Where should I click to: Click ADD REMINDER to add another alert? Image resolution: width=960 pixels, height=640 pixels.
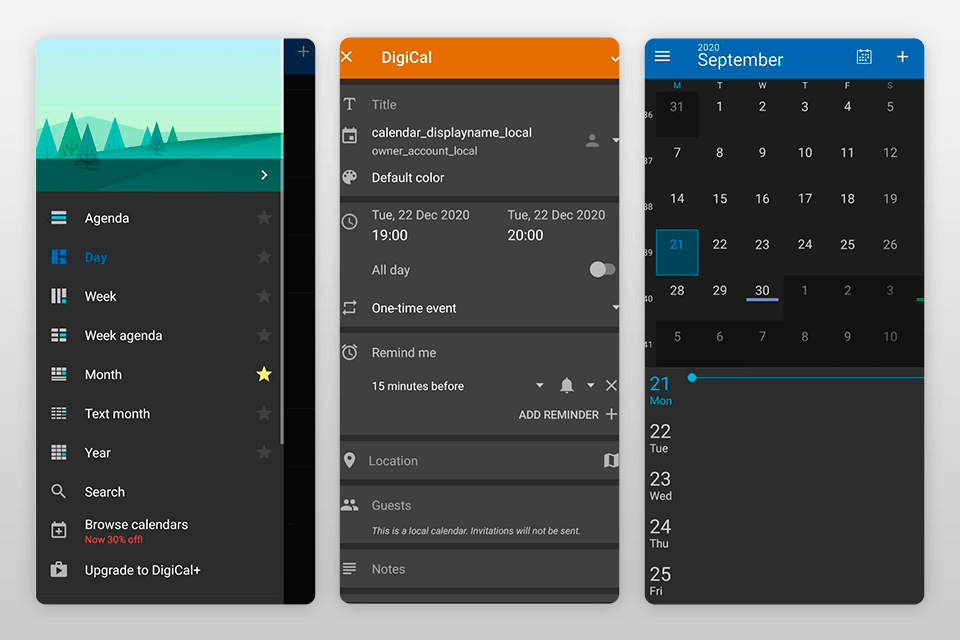click(x=560, y=414)
